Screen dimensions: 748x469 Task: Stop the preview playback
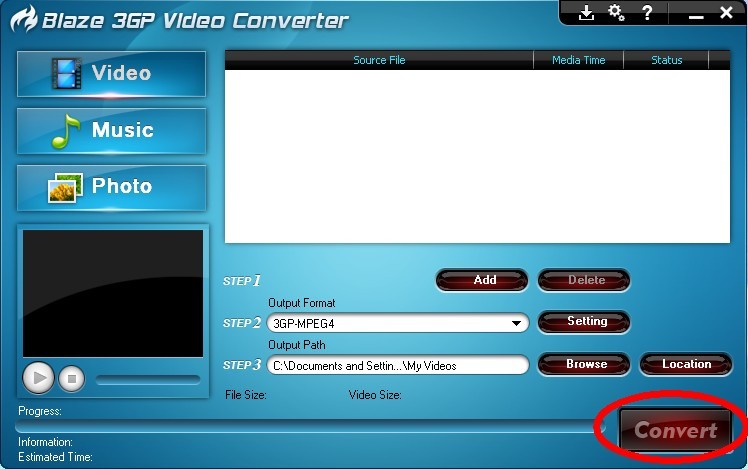(x=72, y=379)
